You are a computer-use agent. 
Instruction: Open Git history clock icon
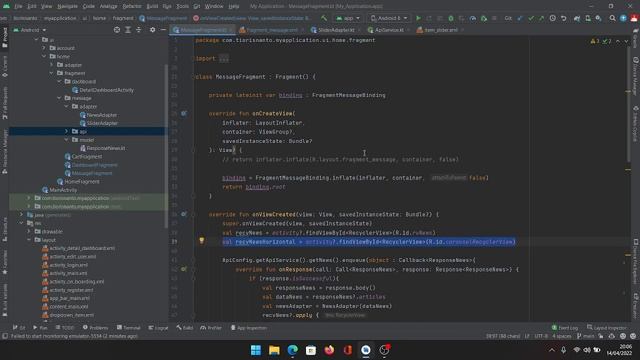(552, 18)
